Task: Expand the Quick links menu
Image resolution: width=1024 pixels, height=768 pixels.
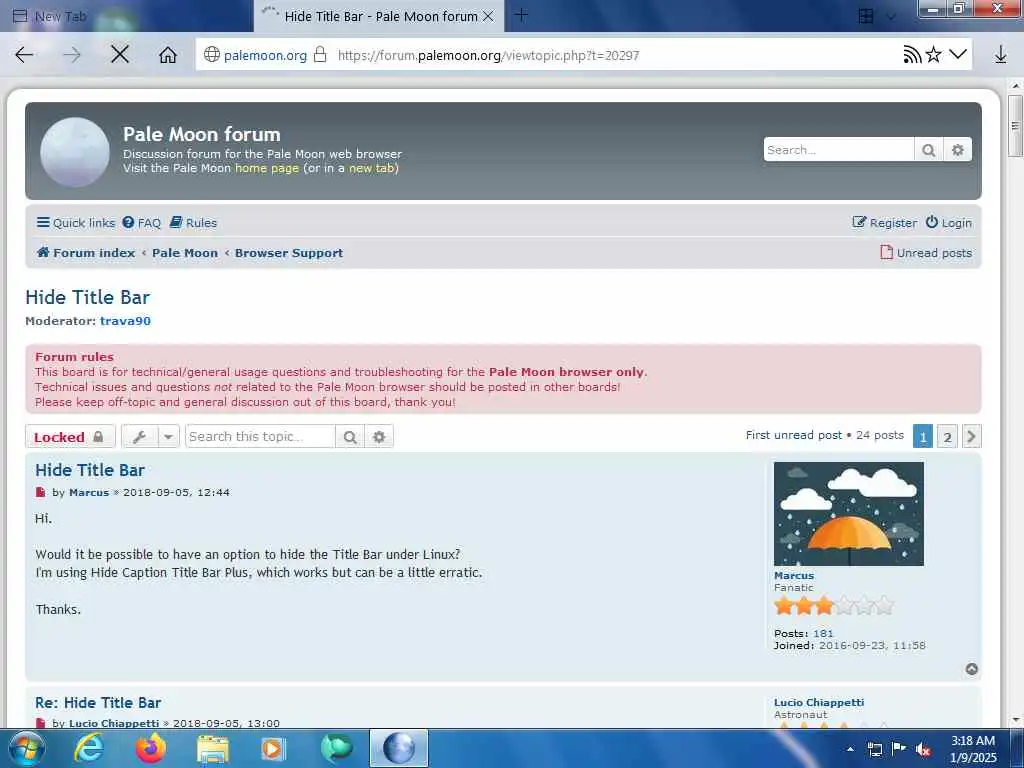Action: [76, 223]
